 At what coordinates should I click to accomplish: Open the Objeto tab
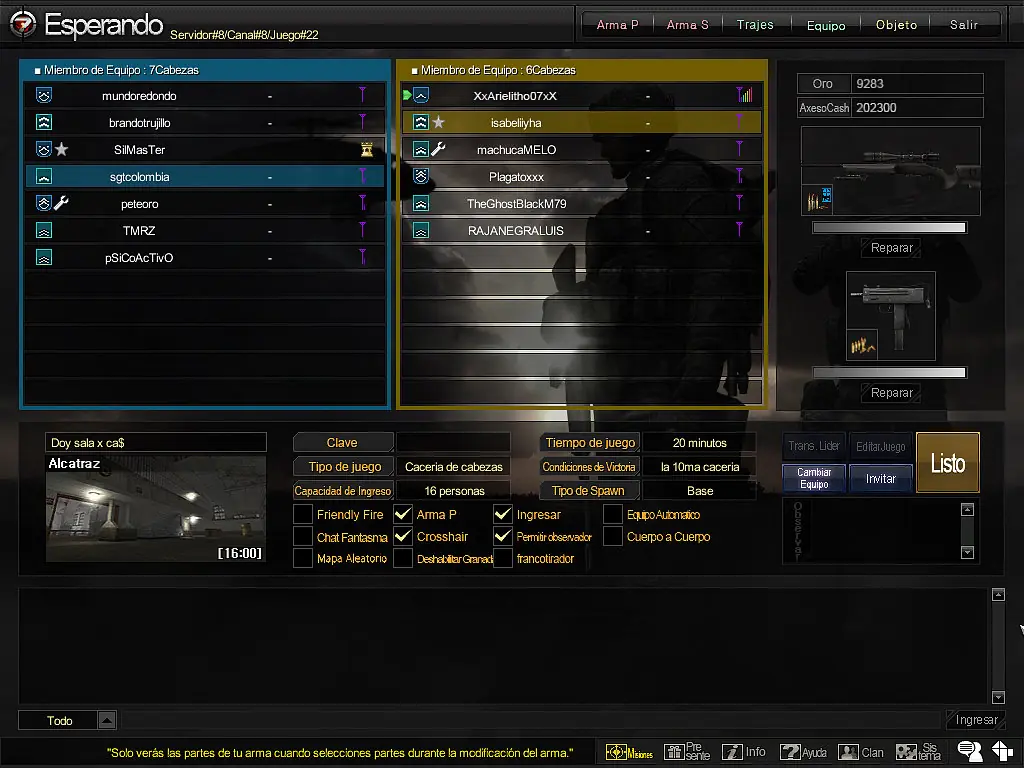[896, 25]
